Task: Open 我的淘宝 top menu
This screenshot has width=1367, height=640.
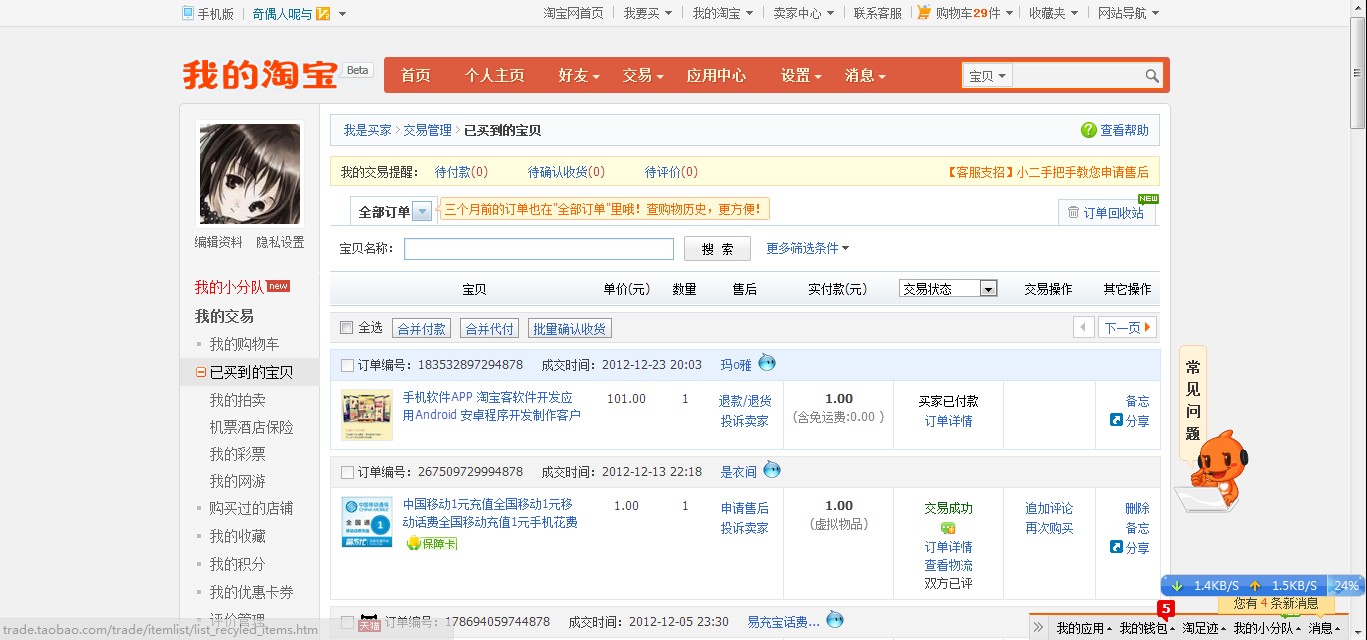Action: pyautogui.click(x=722, y=13)
